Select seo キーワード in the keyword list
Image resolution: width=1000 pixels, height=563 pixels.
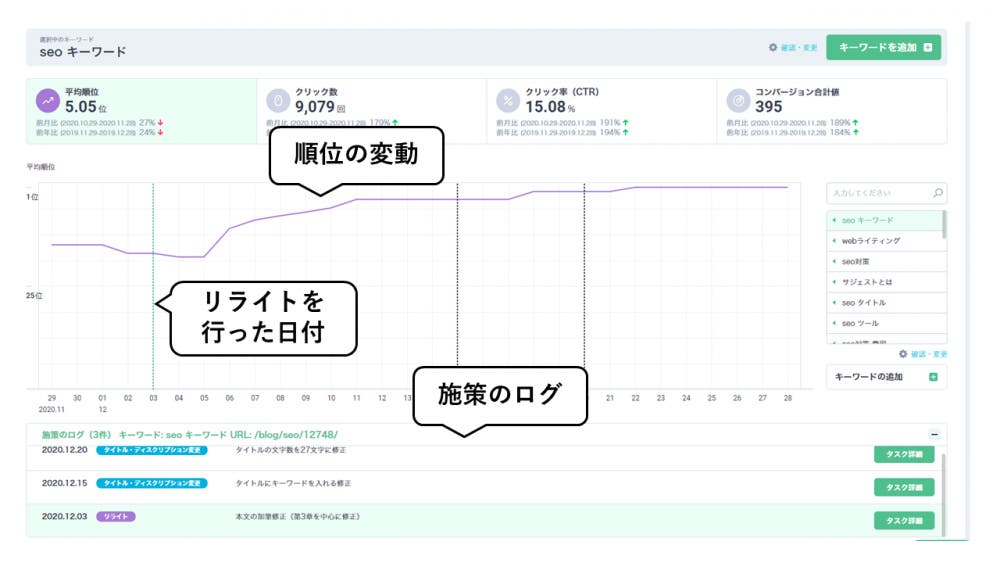(885, 221)
